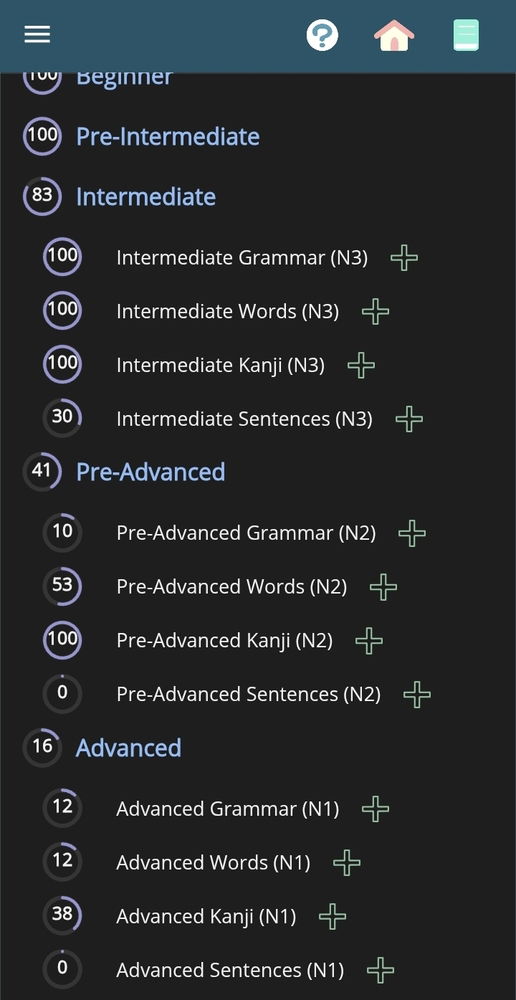
Task: Expand the Pre-Intermediate section heading
Action: (168, 136)
